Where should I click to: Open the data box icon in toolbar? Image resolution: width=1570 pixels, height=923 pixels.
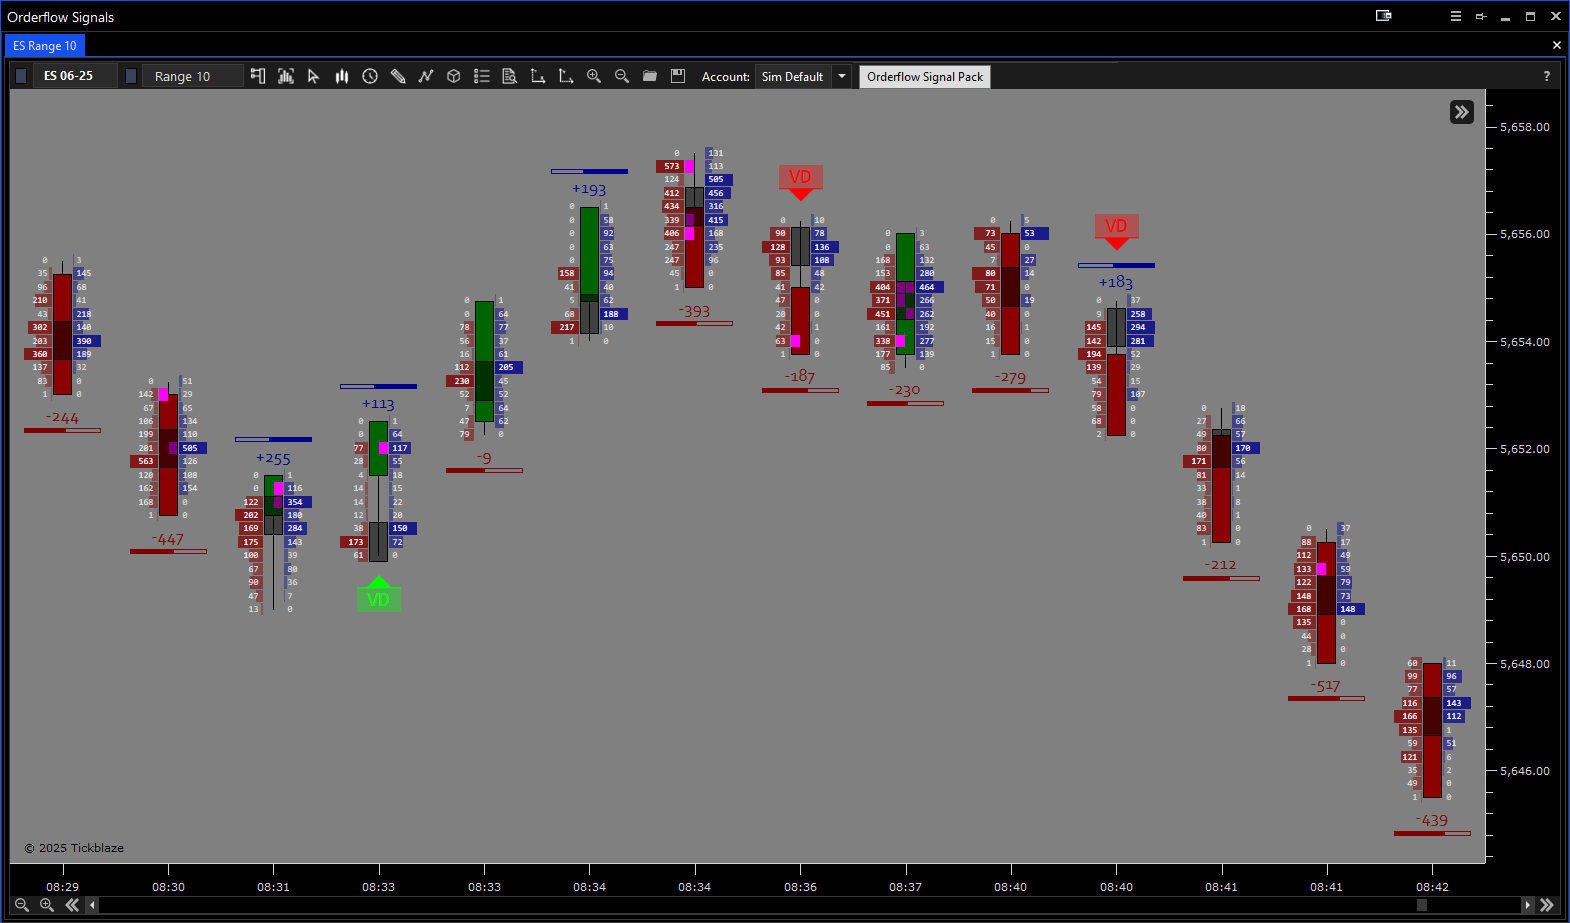tap(258, 76)
